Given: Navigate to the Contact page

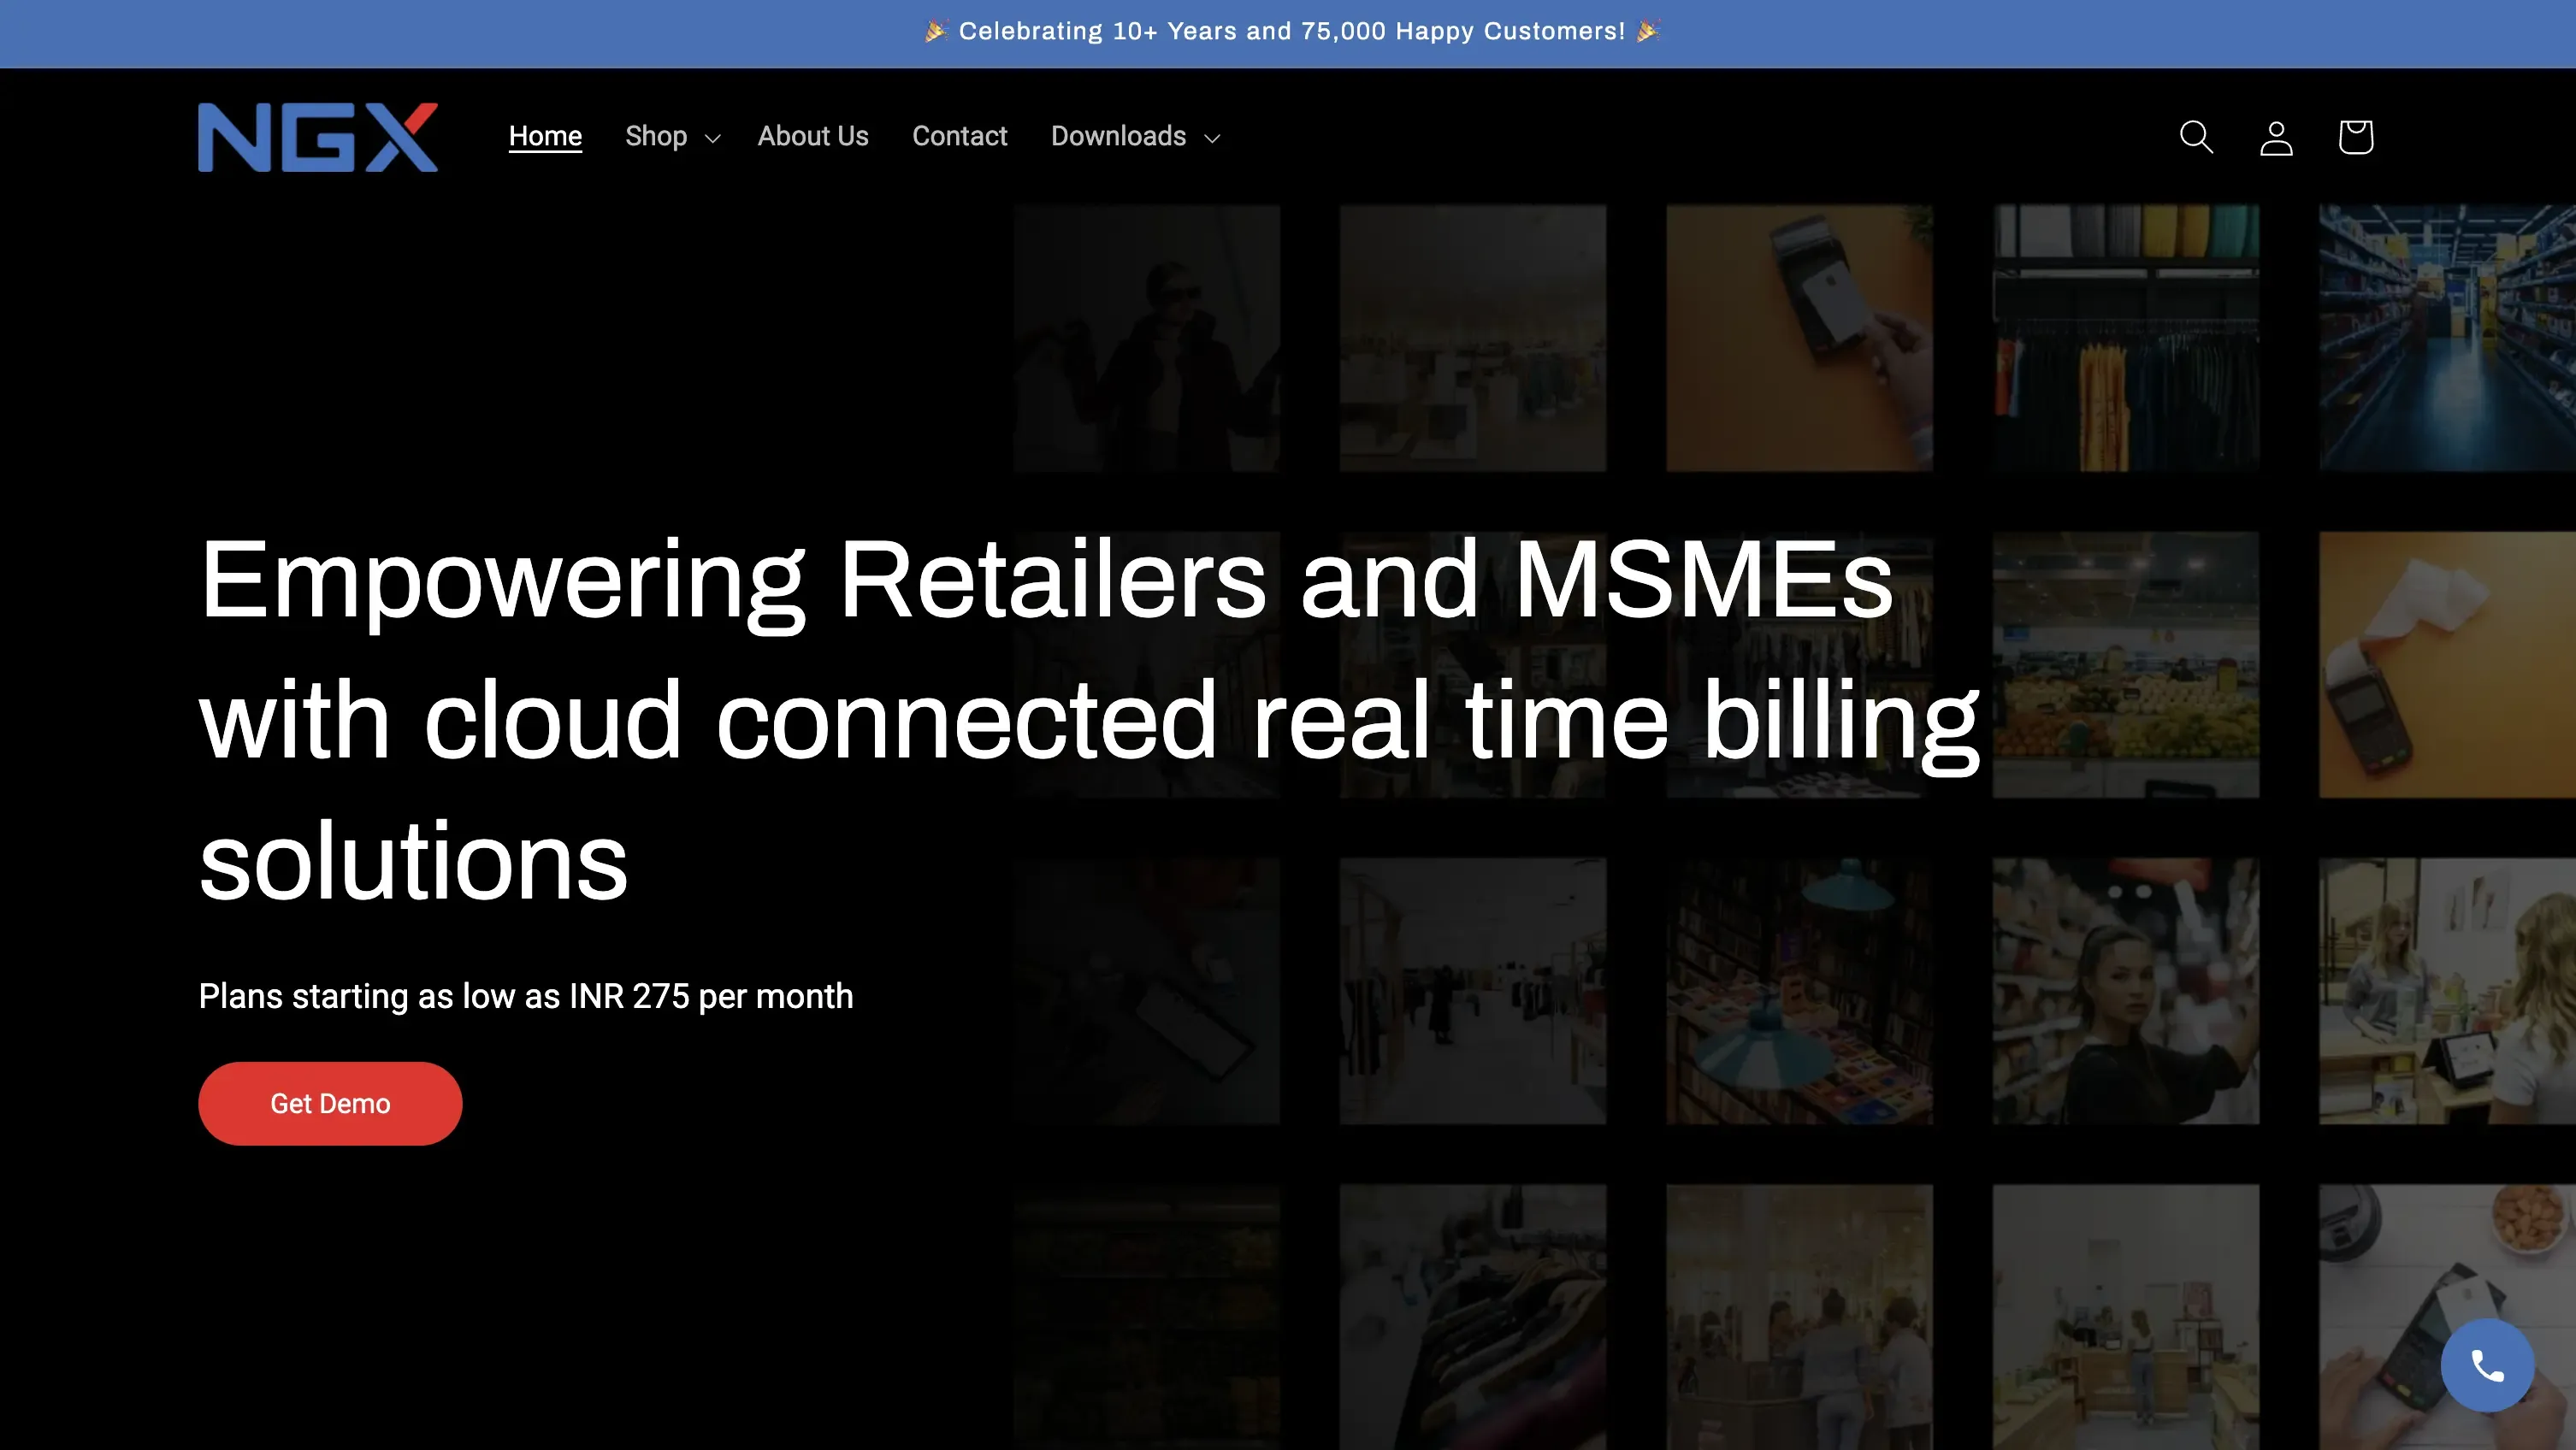Looking at the screenshot, I should (x=959, y=137).
